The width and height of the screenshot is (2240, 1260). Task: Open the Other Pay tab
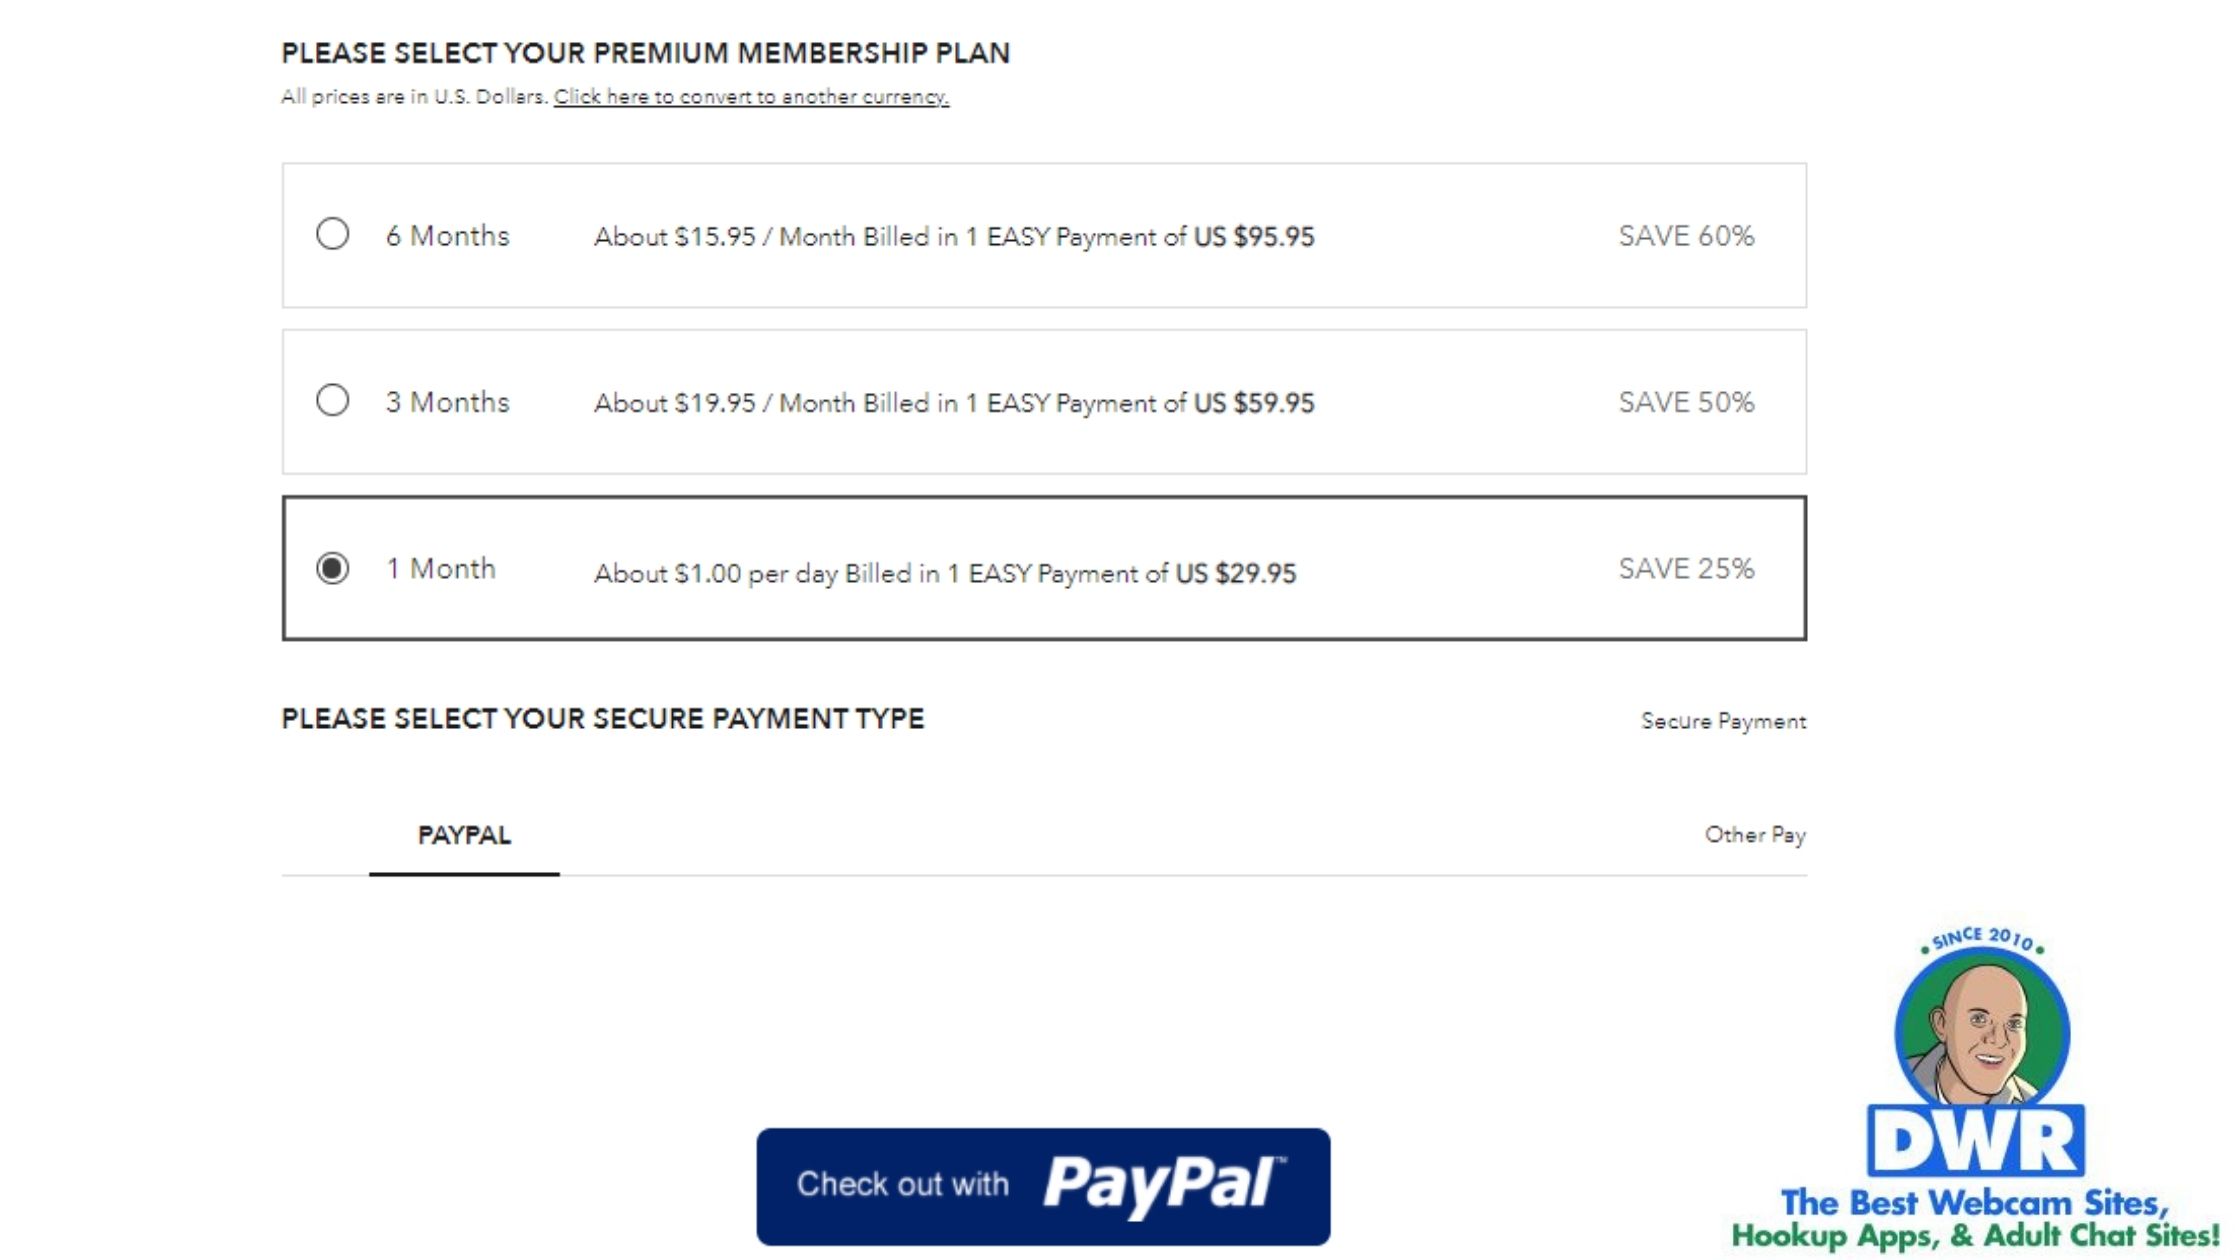(x=1754, y=835)
